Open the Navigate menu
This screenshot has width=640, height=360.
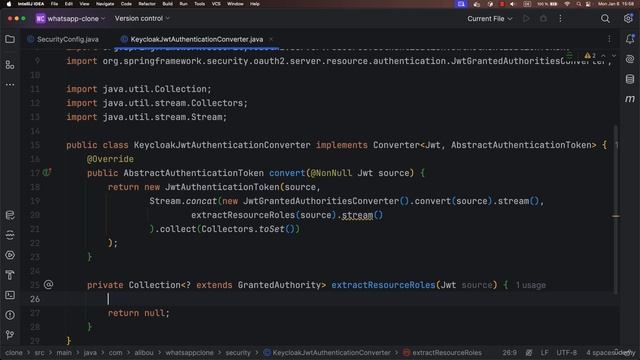[105, 4]
